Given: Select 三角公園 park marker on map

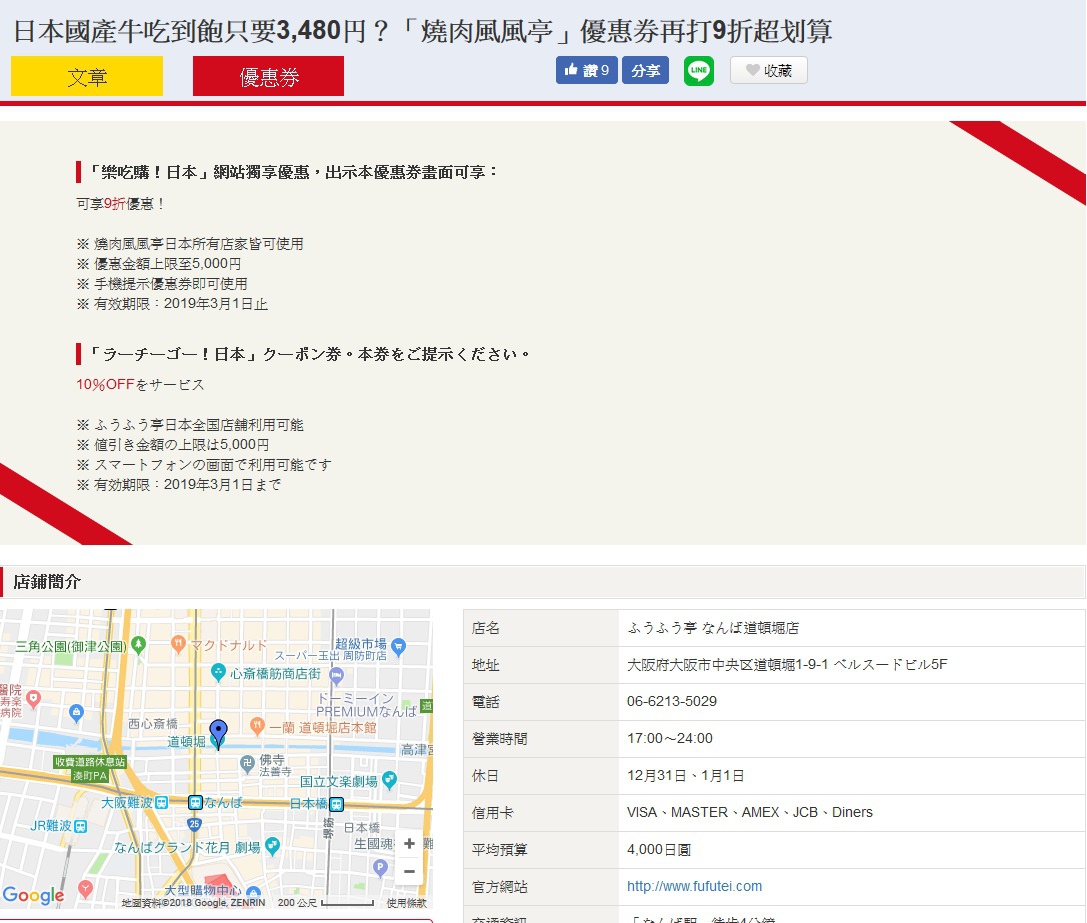Looking at the screenshot, I should coord(139,645).
